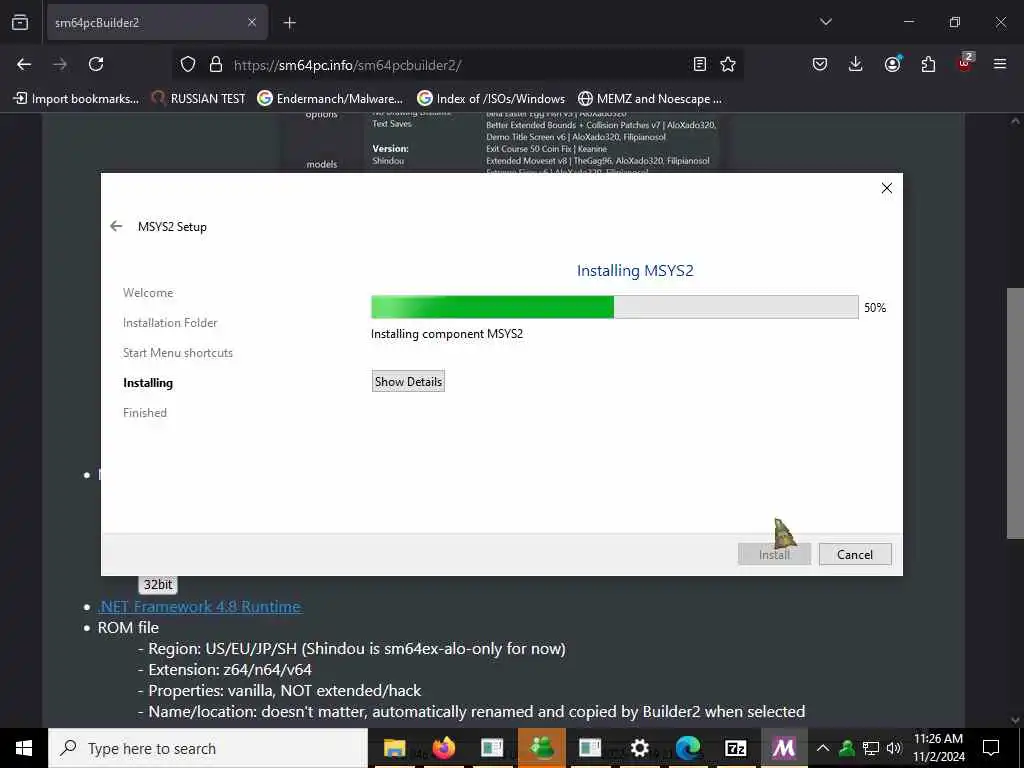Open 7-Zip from taskbar
Screen dimensions: 1024x768
click(x=736, y=748)
